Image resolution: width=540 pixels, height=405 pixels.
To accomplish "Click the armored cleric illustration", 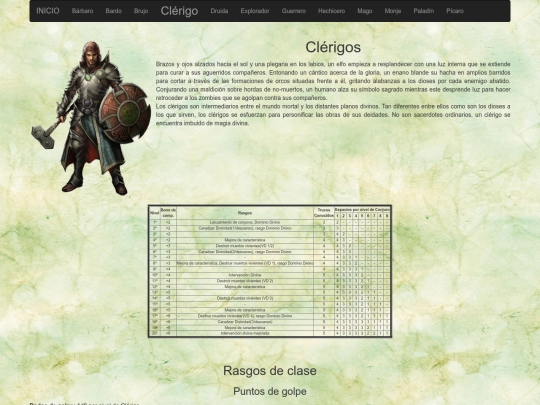I will coord(91,118).
